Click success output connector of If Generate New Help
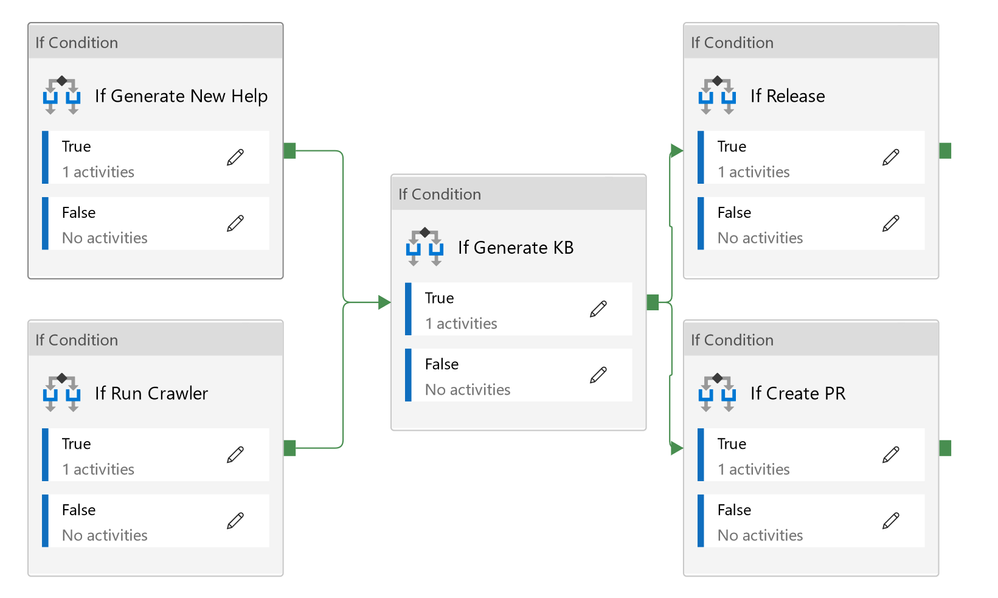The height and width of the screenshot is (598, 998). pos(290,151)
